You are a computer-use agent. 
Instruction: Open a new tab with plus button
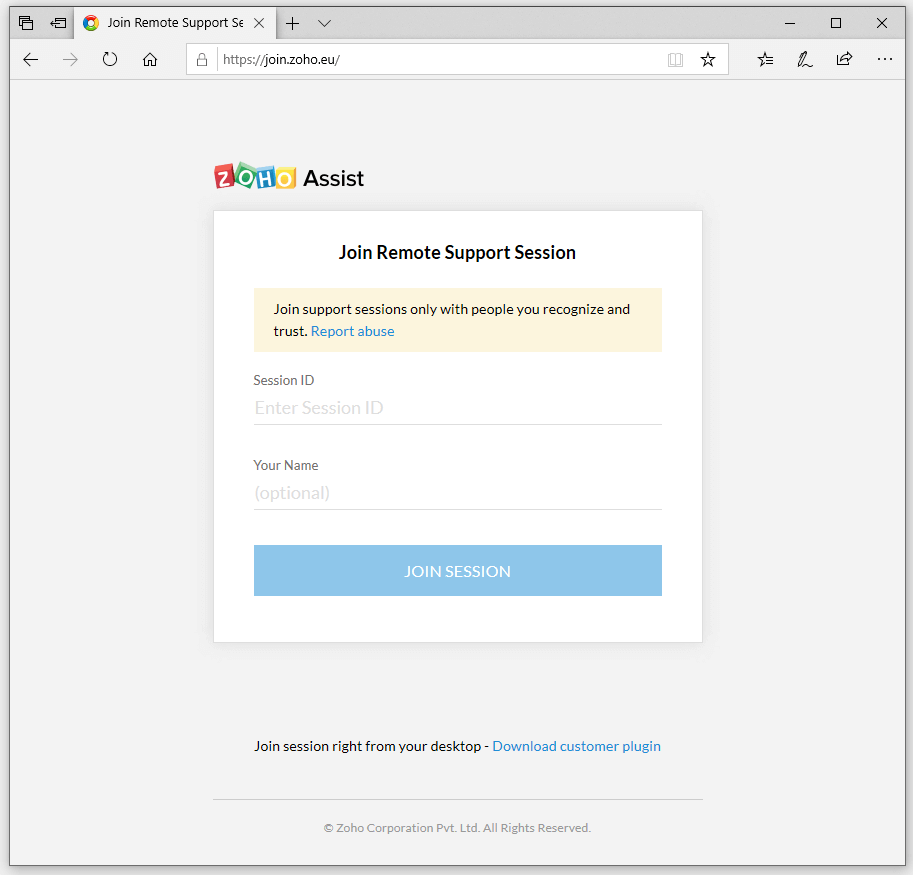[293, 23]
